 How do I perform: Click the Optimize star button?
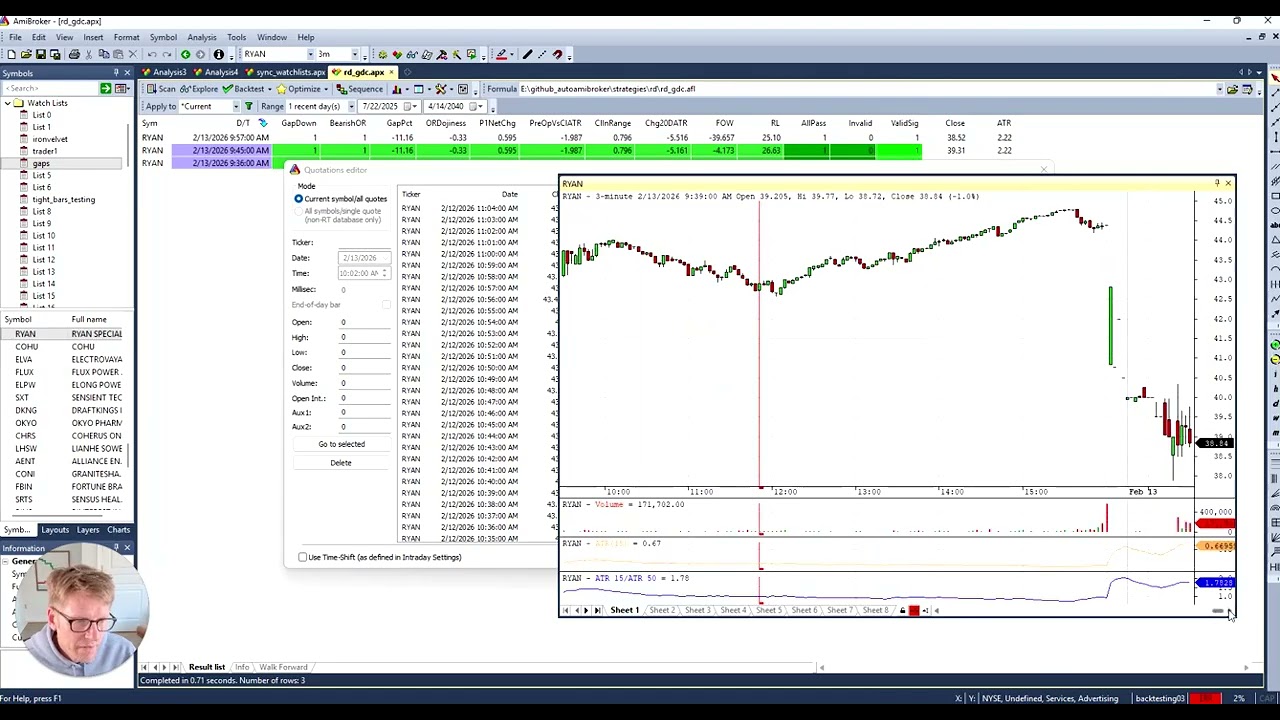[298, 89]
